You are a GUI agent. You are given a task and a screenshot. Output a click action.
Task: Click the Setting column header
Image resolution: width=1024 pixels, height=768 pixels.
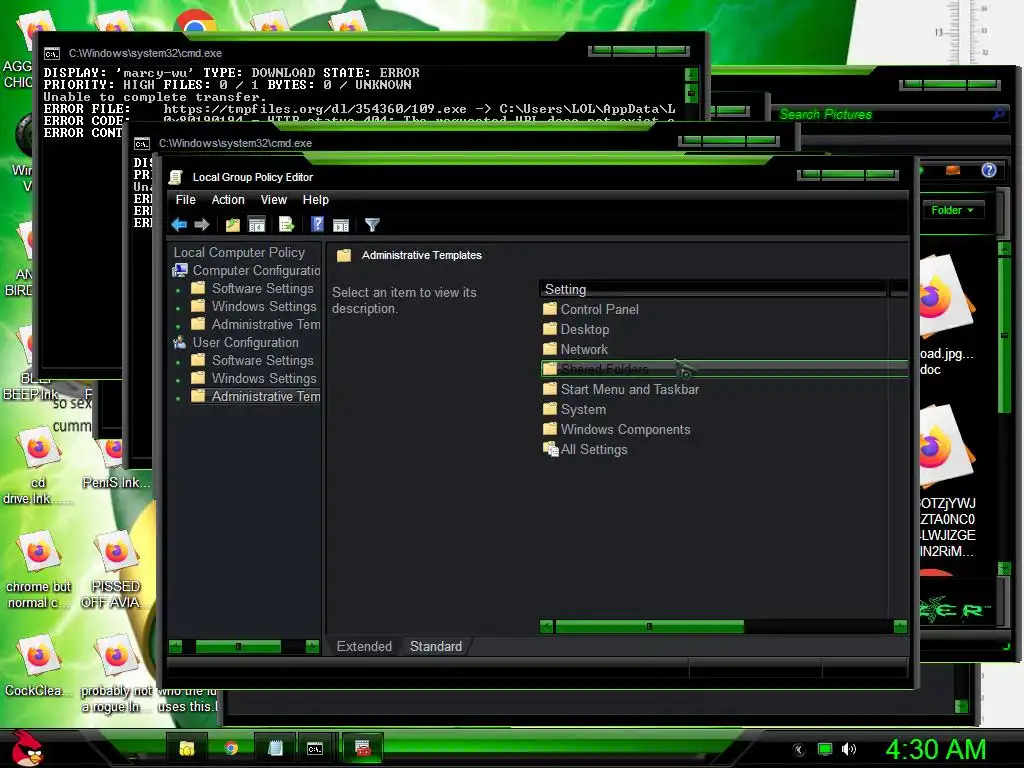[713, 289]
